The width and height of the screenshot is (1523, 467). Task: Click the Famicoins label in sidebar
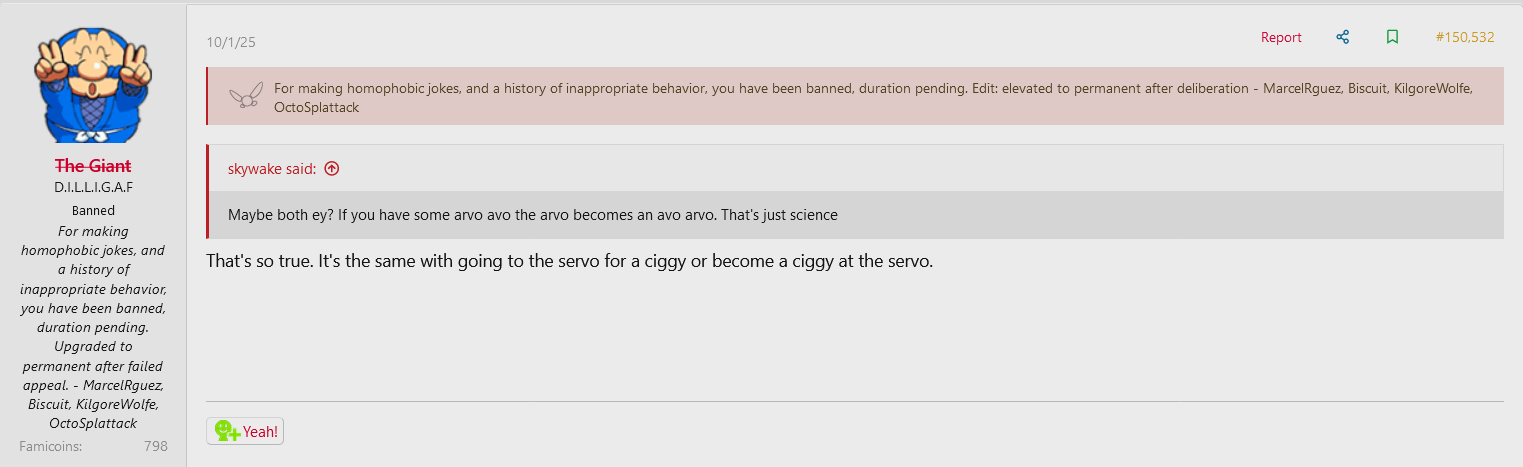pyautogui.click(x=50, y=446)
